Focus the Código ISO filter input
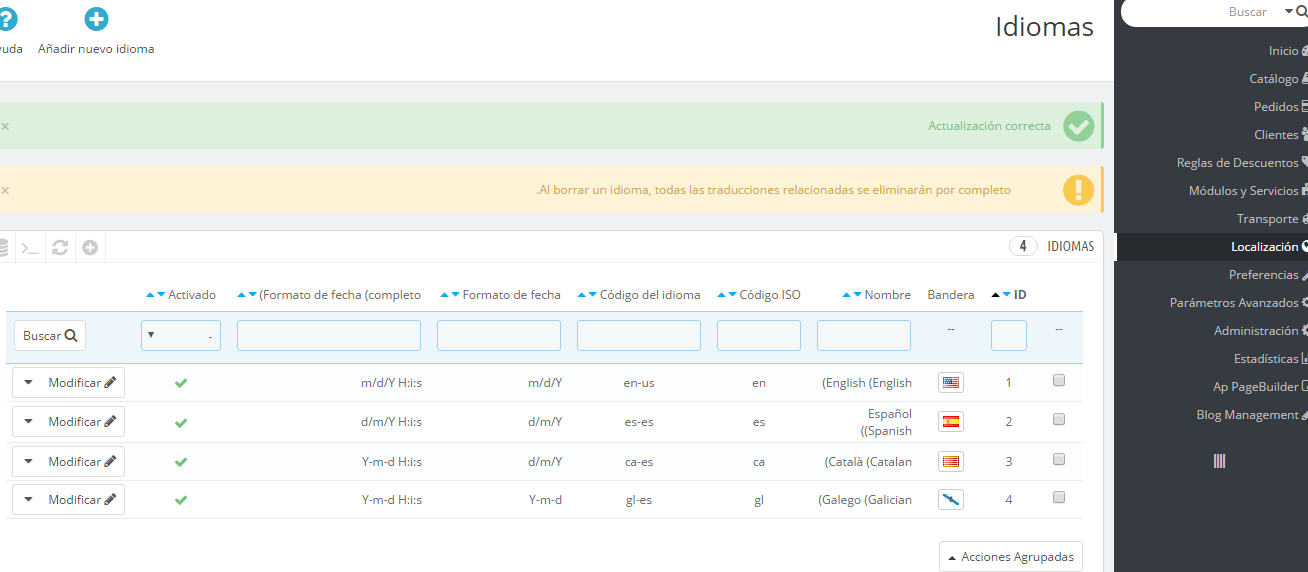The width and height of the screenshot is (1308, 572). click(x=759, y=336)
